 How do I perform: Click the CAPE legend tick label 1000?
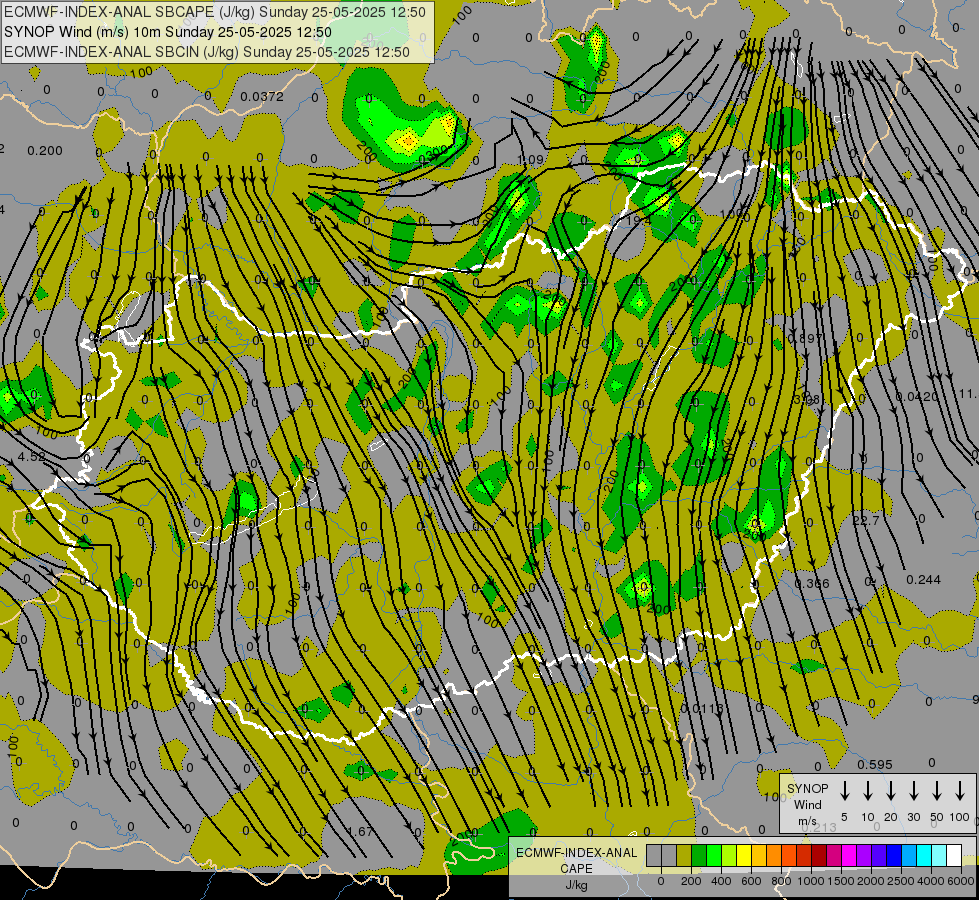[810, 881]
